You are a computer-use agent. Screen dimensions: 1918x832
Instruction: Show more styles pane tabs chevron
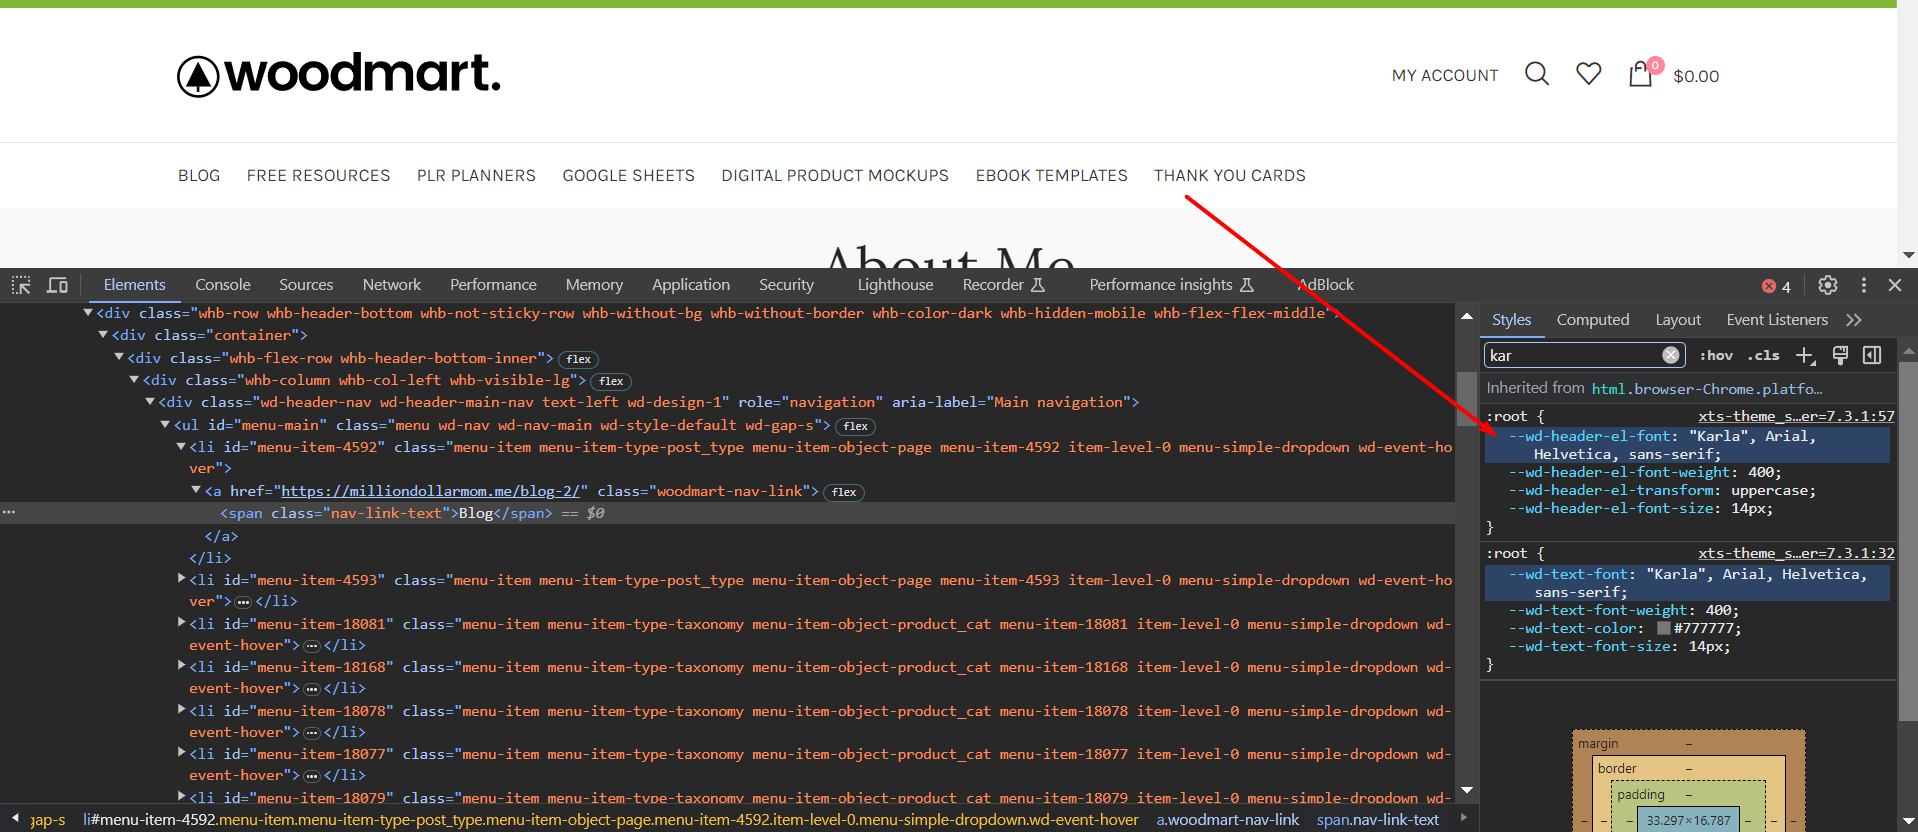[1854, 320]
